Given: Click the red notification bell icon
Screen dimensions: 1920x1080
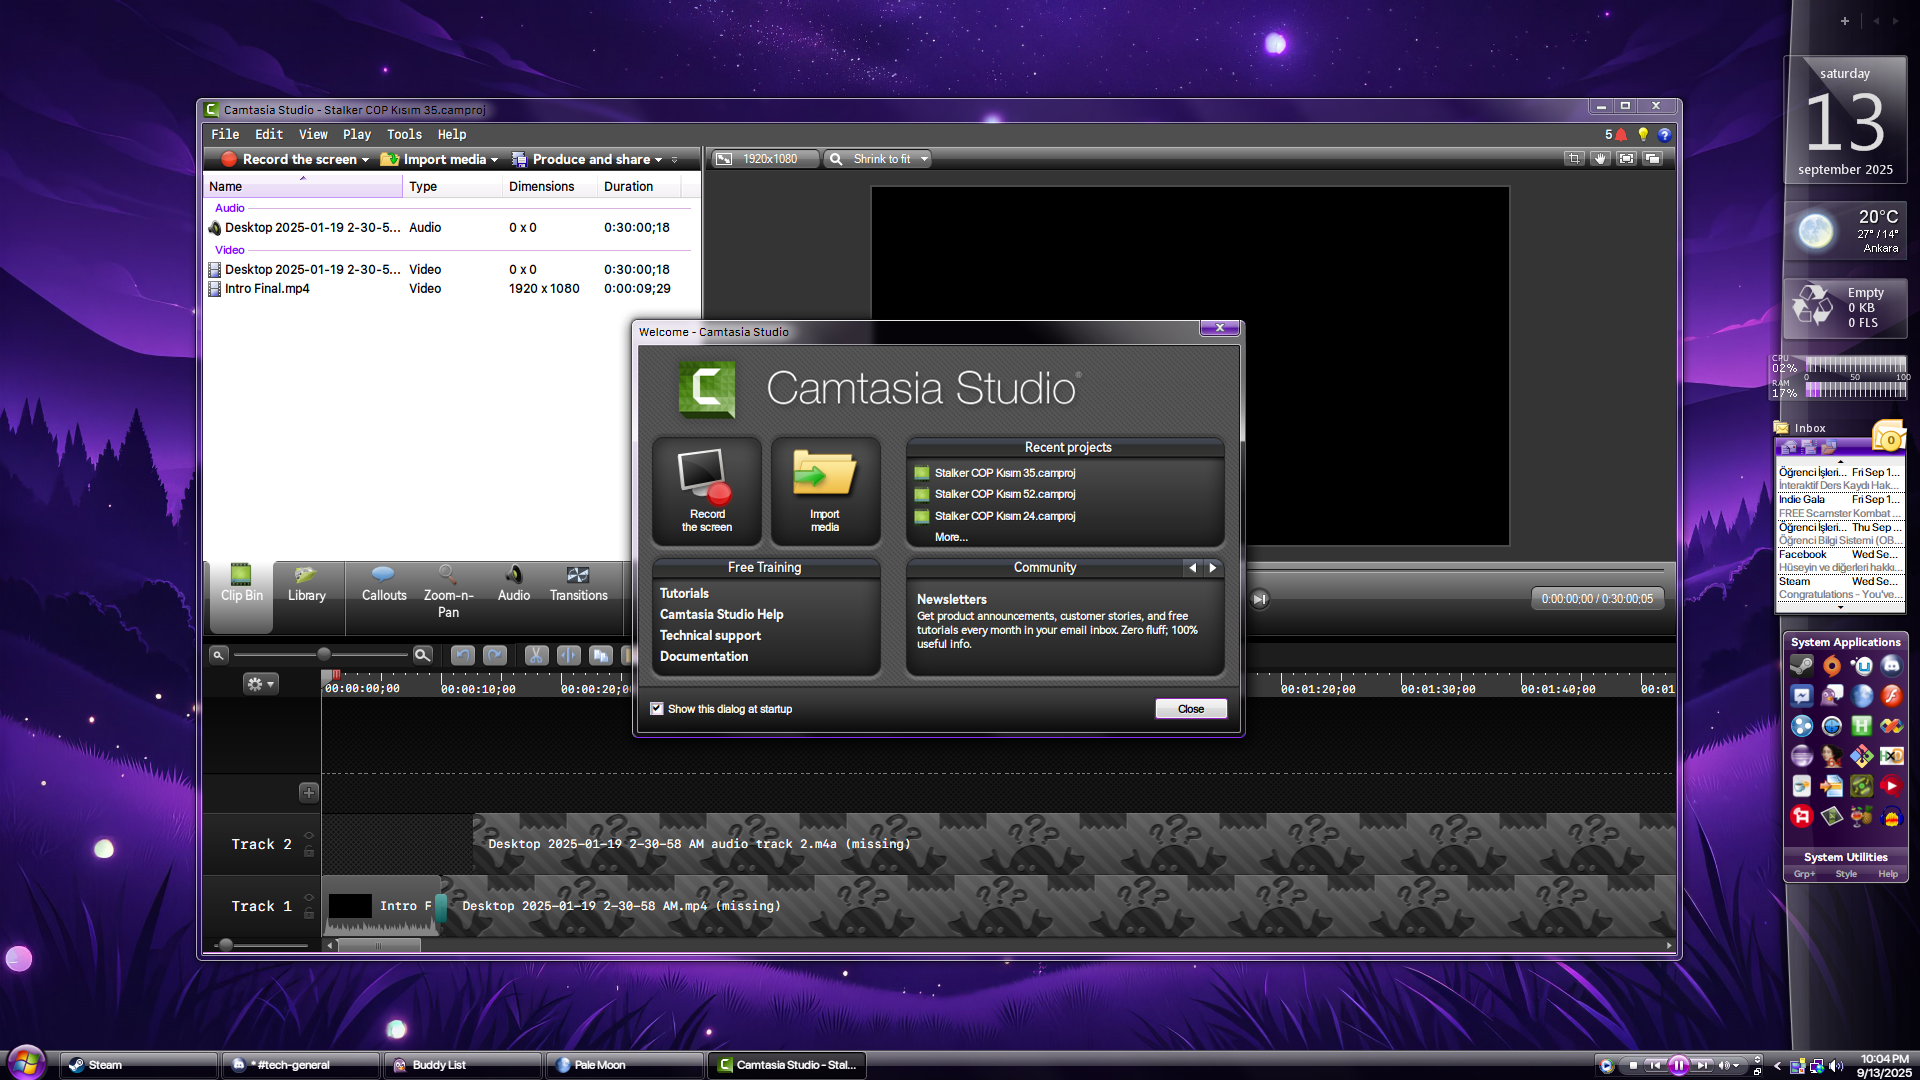Looking at the screenshot, I should click(1621, 134).
